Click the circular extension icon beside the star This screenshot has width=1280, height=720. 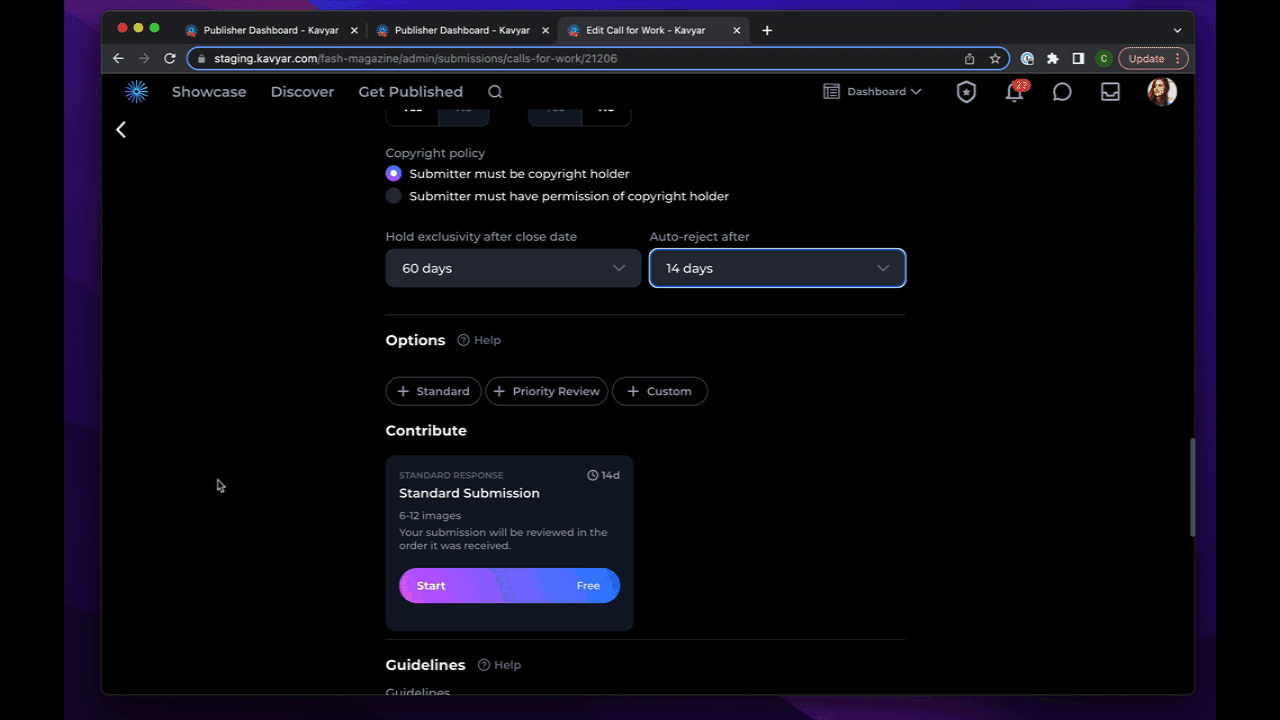point(1027,59)
